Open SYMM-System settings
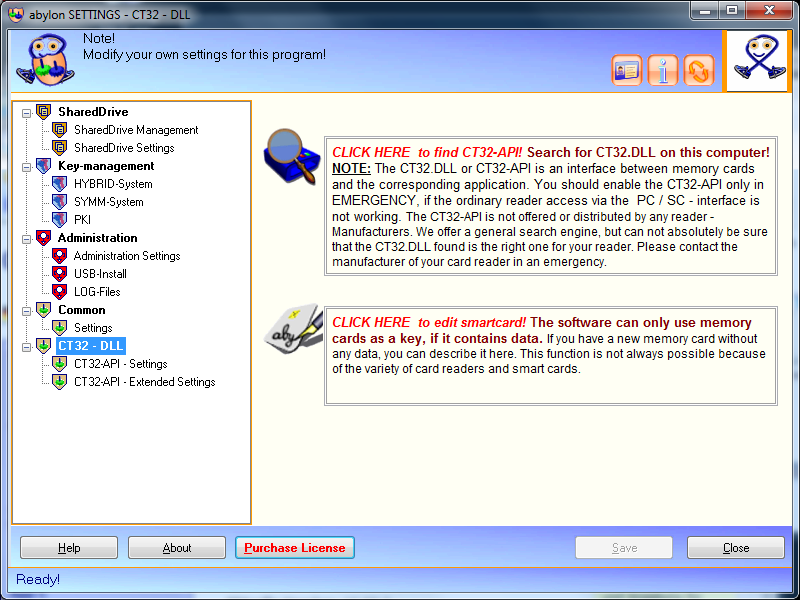The image size is (800, 600). [x=109, y=202]
